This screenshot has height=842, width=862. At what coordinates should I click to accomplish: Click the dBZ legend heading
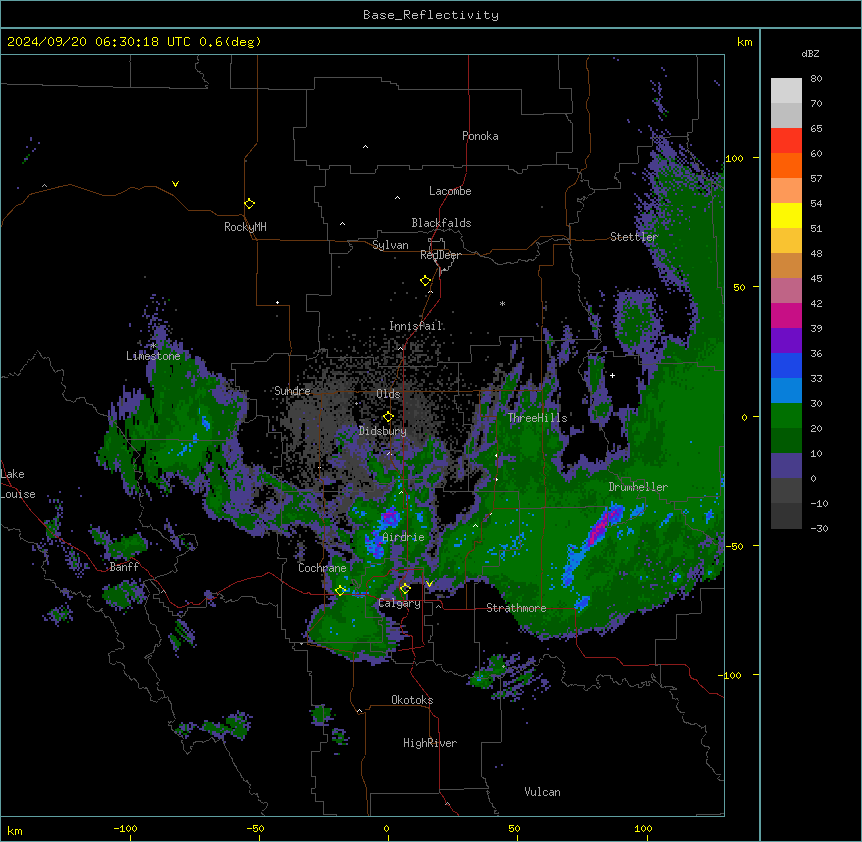click(x=810, y=54)
